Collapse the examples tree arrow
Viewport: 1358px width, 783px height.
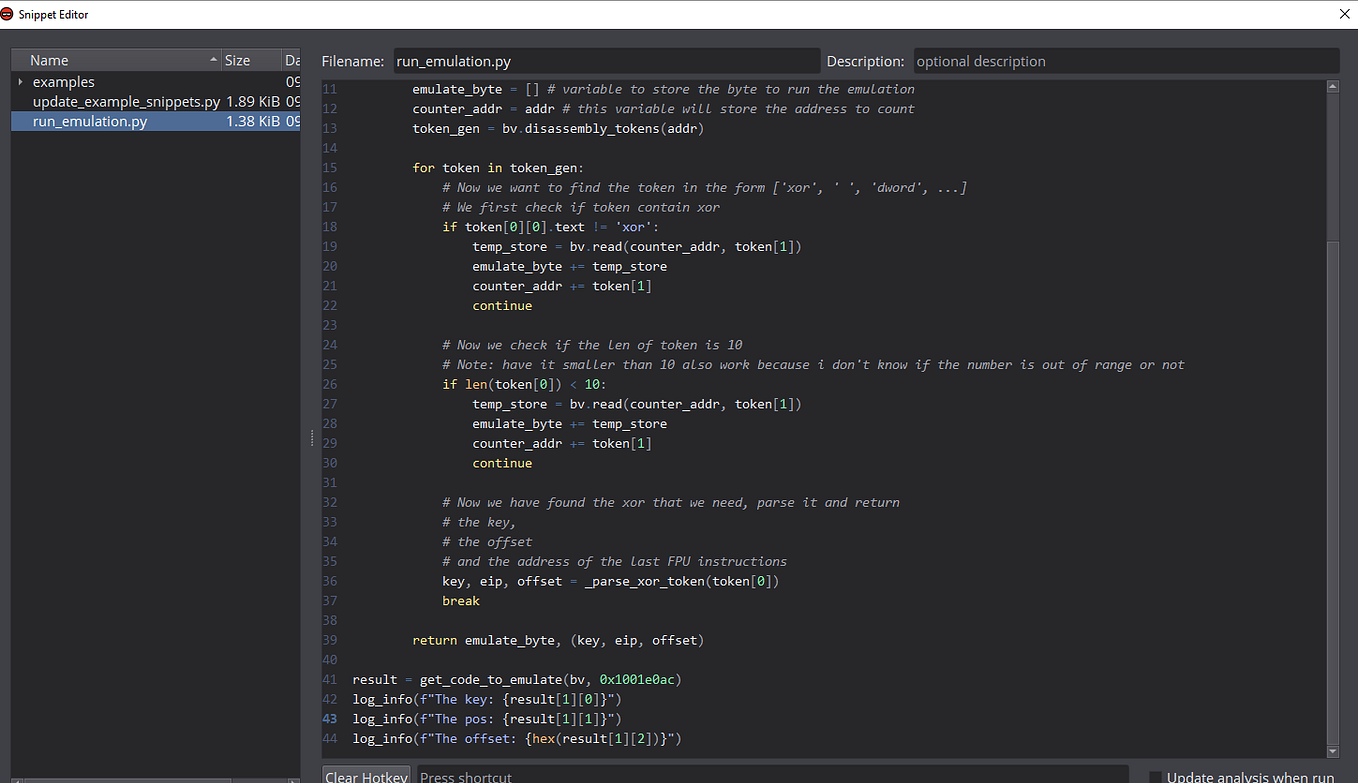(x=18, y=82)
